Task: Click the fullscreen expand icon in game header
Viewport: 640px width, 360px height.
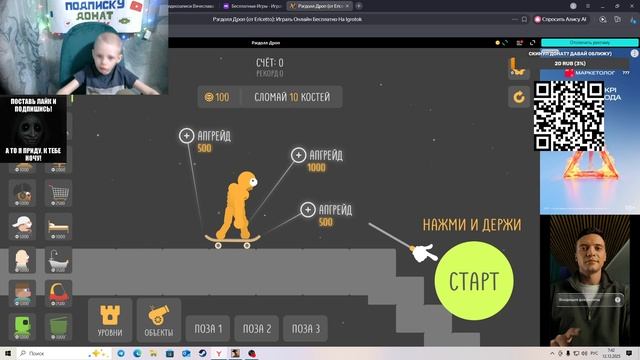Action: coord(532,42)
